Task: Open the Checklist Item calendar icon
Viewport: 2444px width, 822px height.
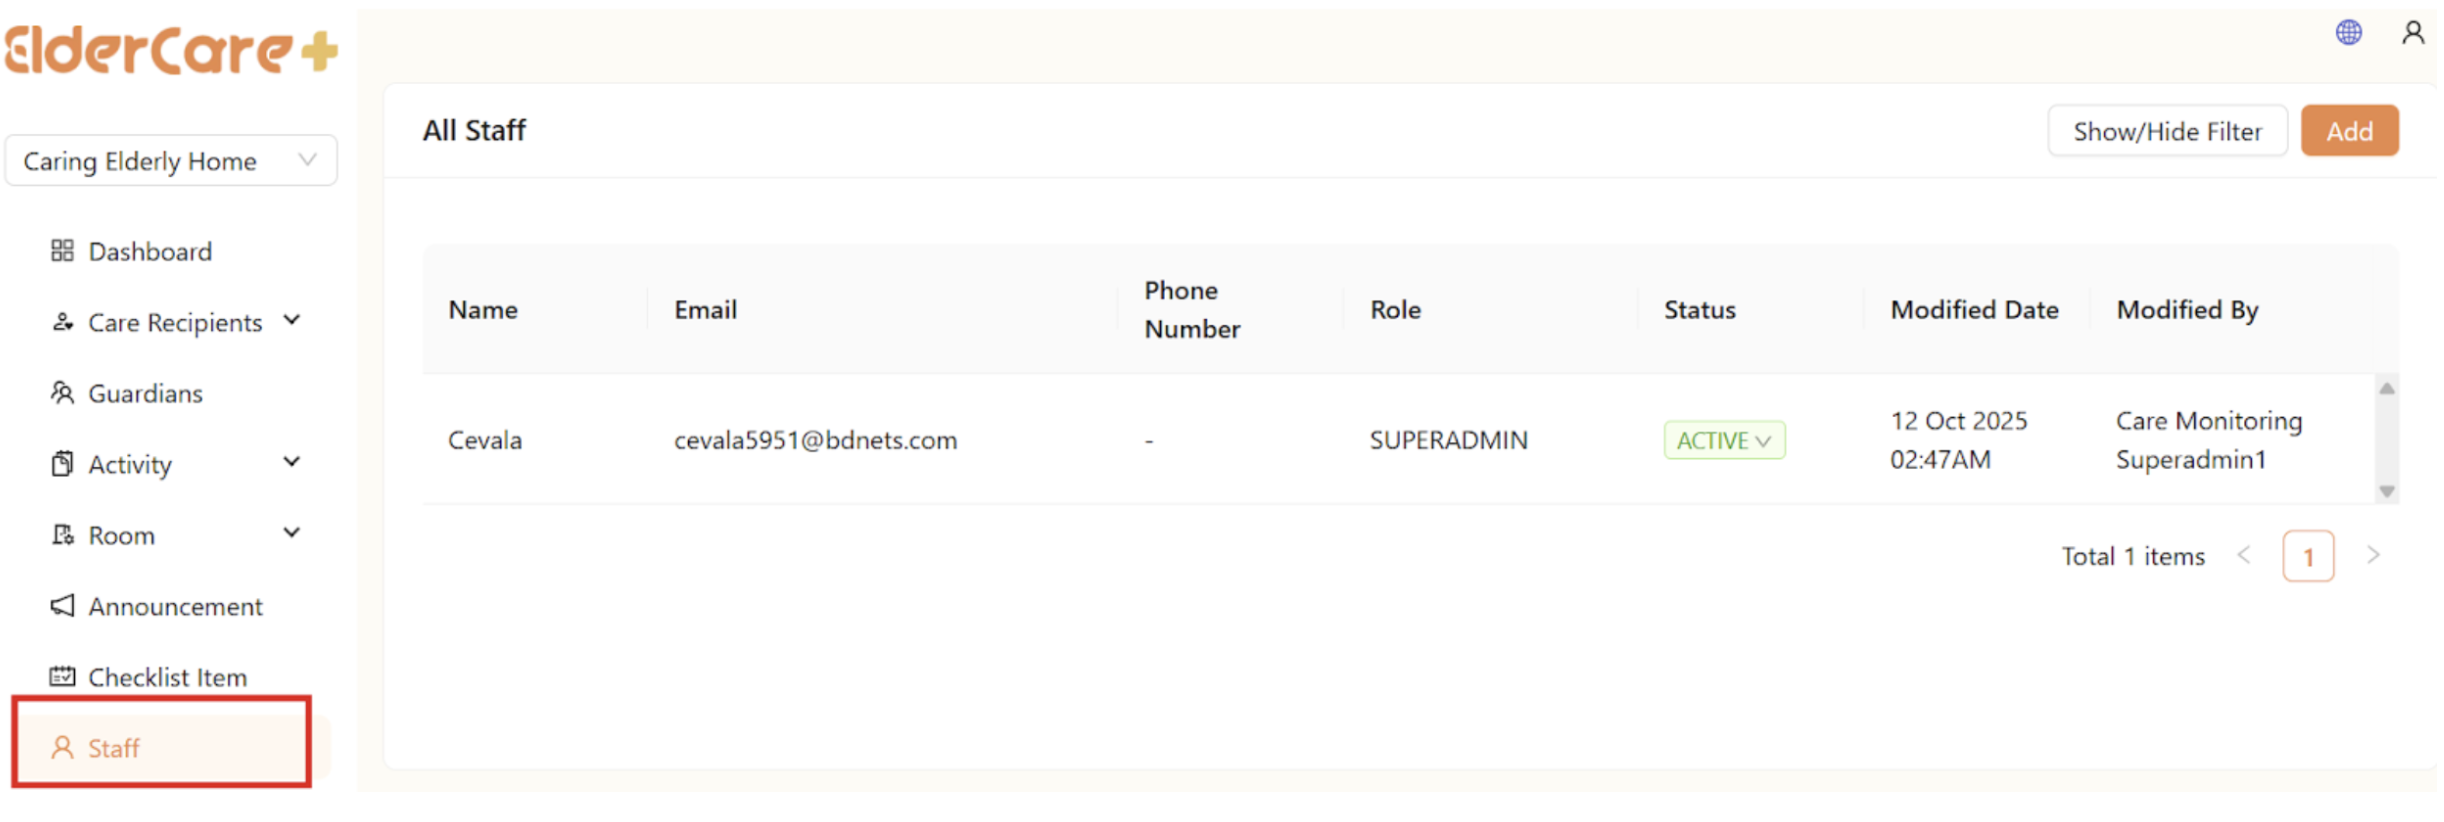Action: (62, 676)
